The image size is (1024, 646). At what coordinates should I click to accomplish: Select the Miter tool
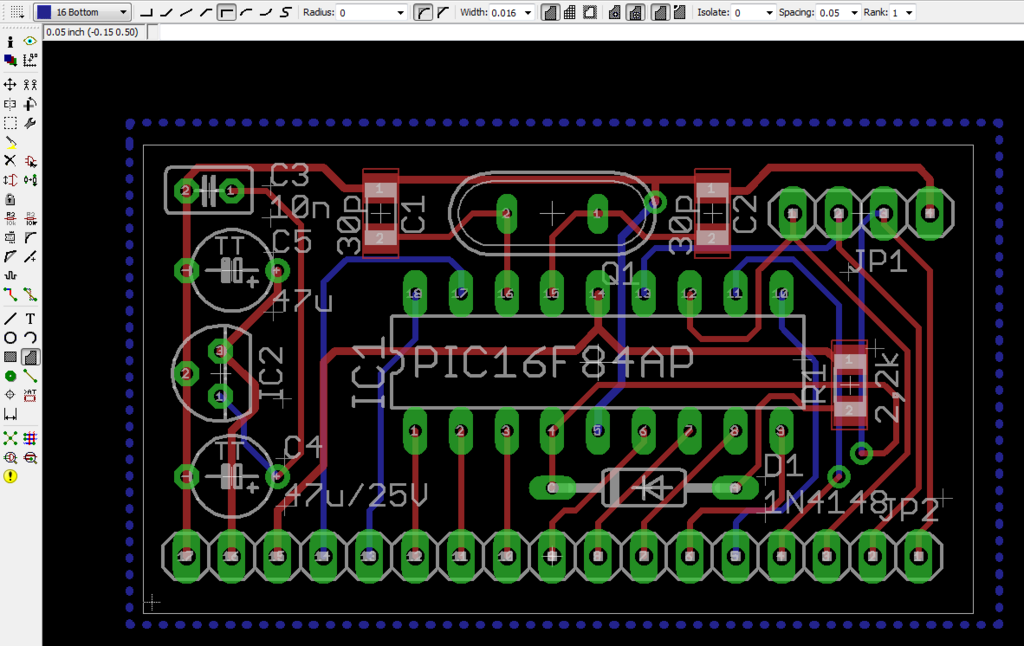click(30, 237)
